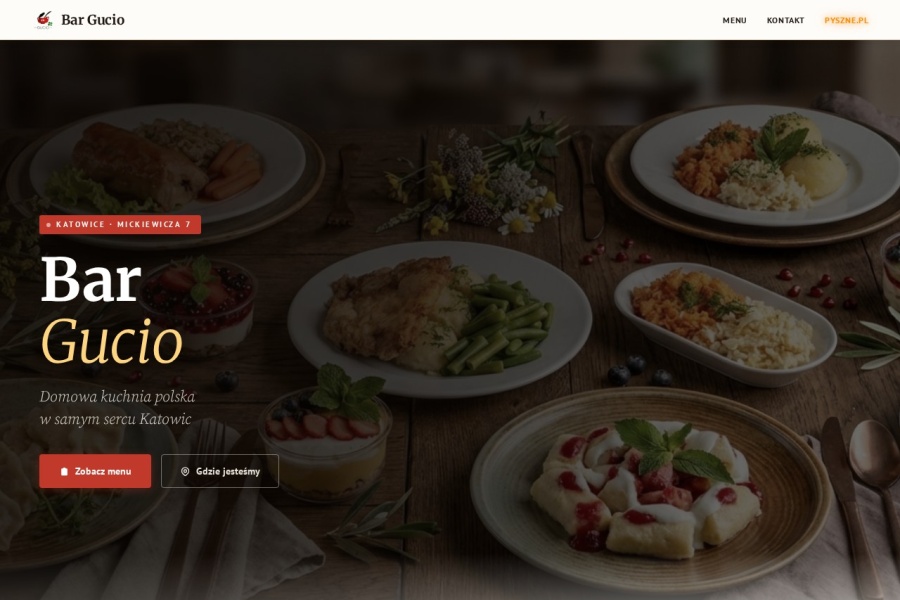900x600 pixels.
Task: Click the oval dish with rice salad
Action: pos(725,323)
